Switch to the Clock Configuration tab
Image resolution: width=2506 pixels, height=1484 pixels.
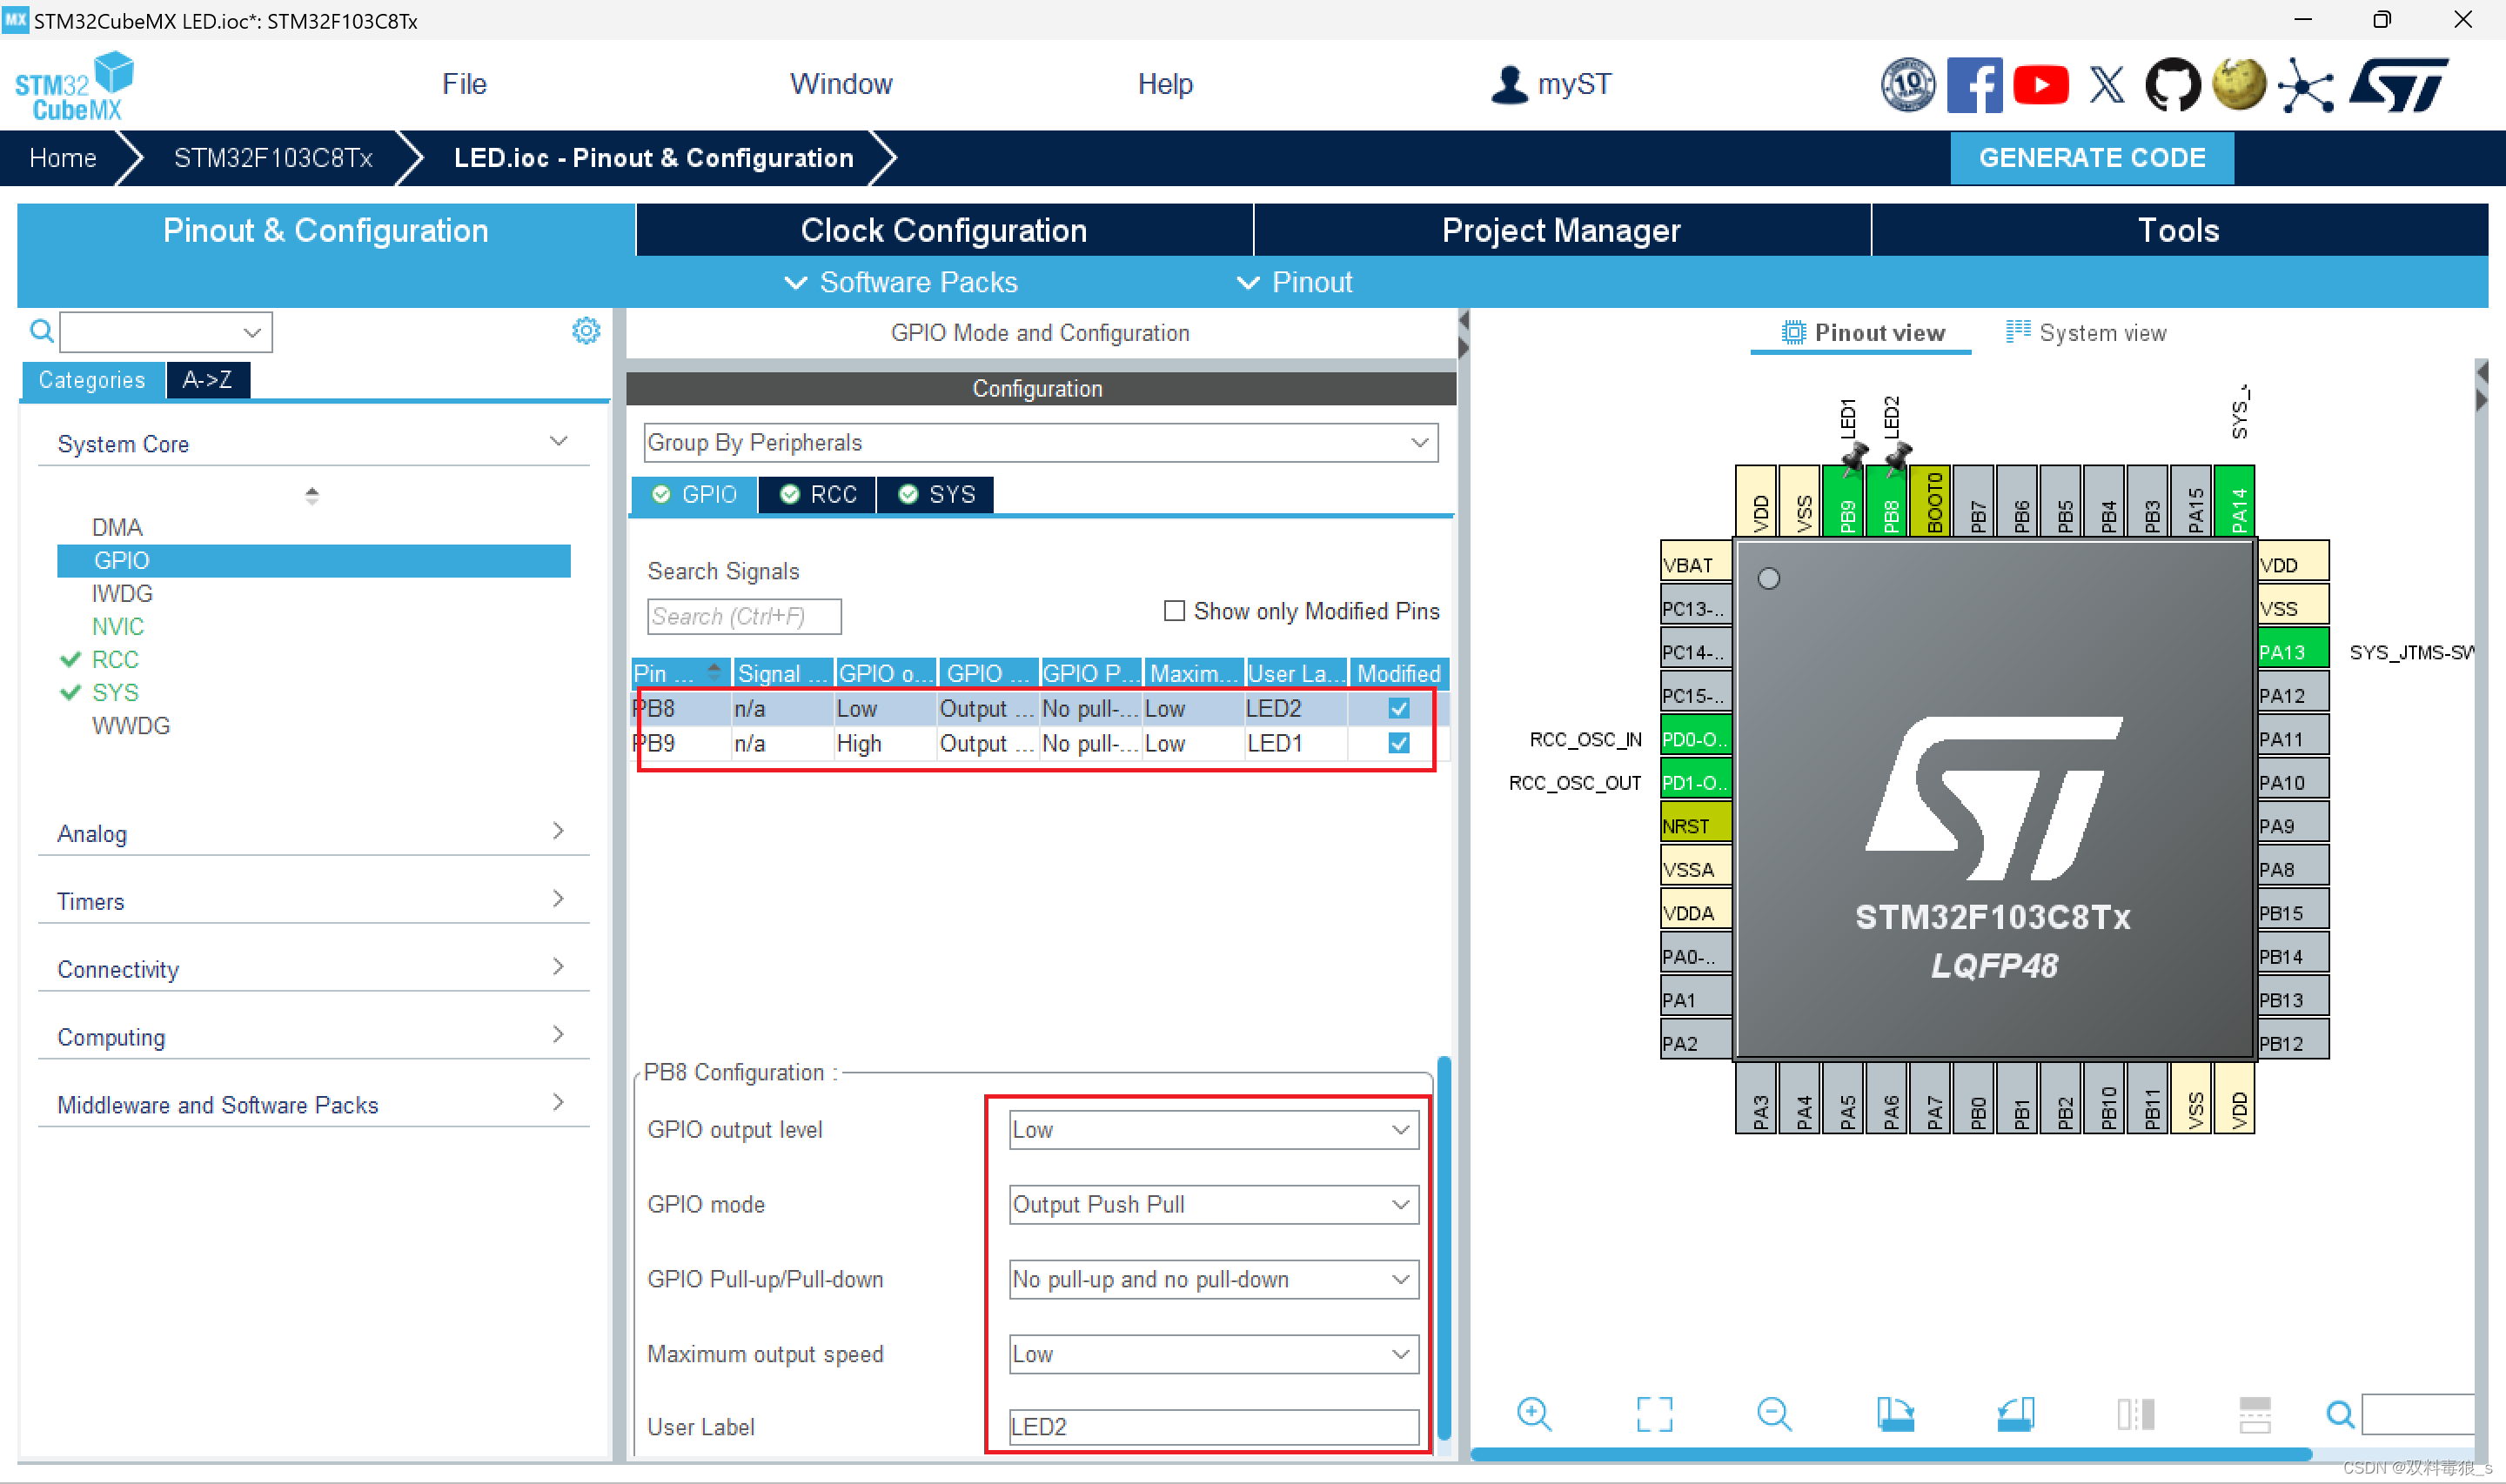943,230
